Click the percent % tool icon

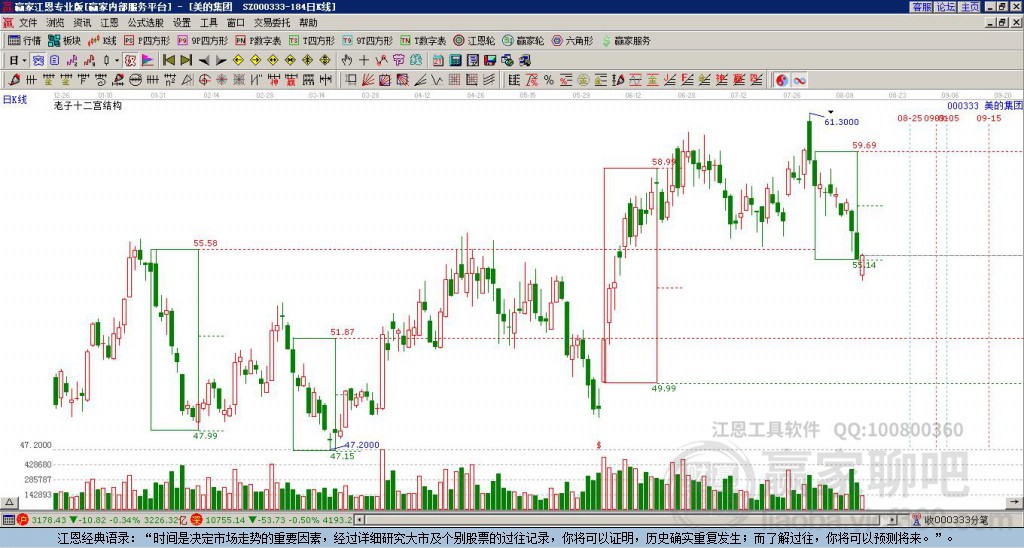coord(549,80)
